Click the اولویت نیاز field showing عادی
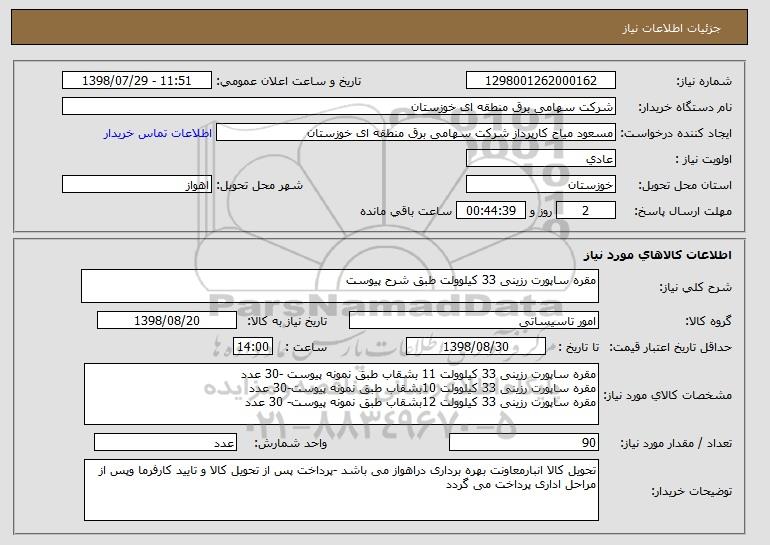Screen dimensions: 770x545 pos(540,159)
